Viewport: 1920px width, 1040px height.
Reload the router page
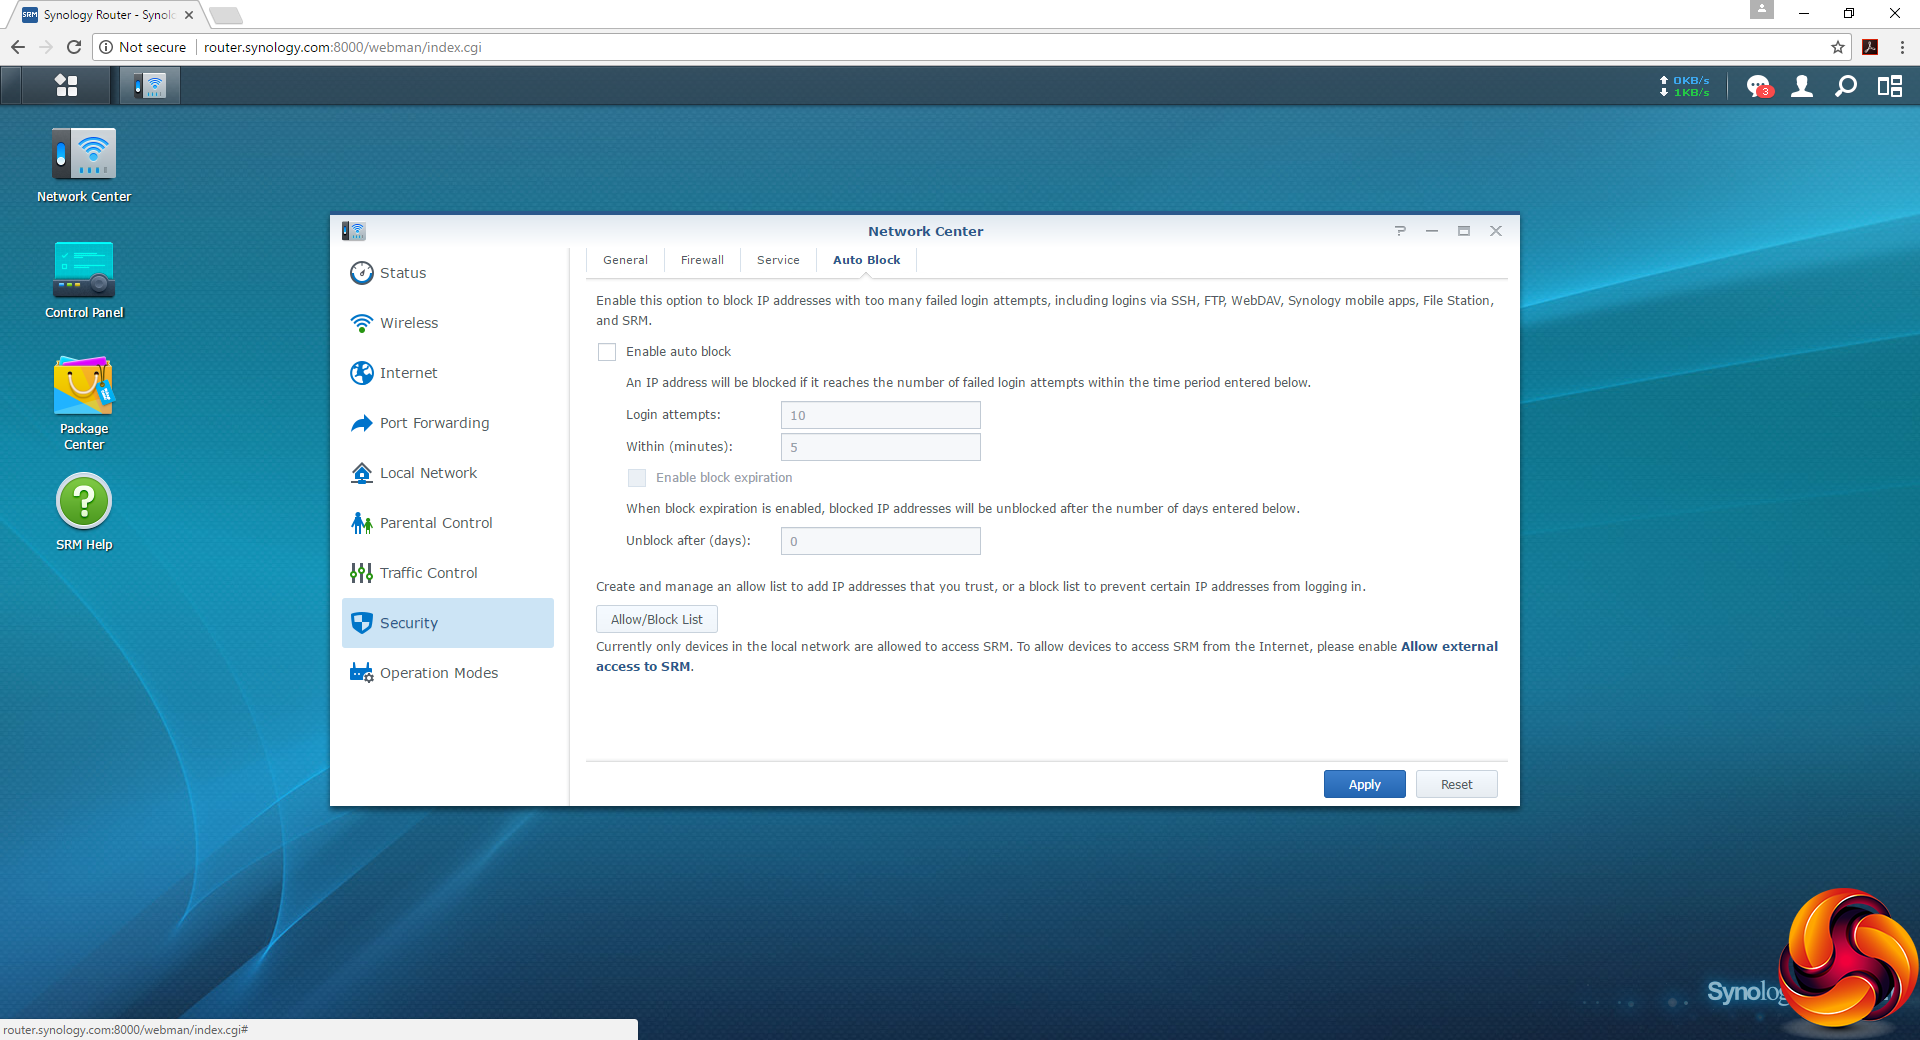(74, 47)
